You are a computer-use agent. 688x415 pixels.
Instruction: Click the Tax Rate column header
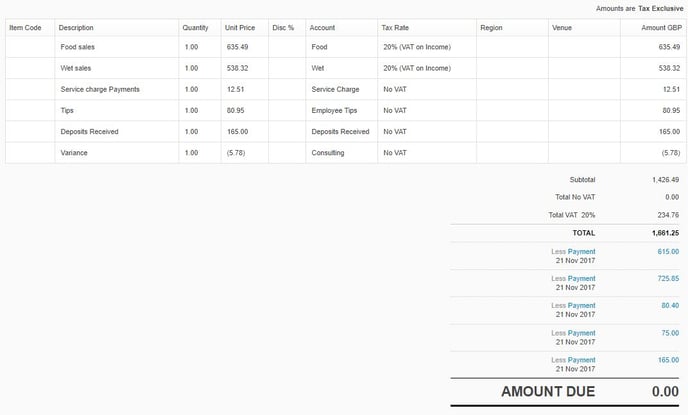[x=395, y=28]
